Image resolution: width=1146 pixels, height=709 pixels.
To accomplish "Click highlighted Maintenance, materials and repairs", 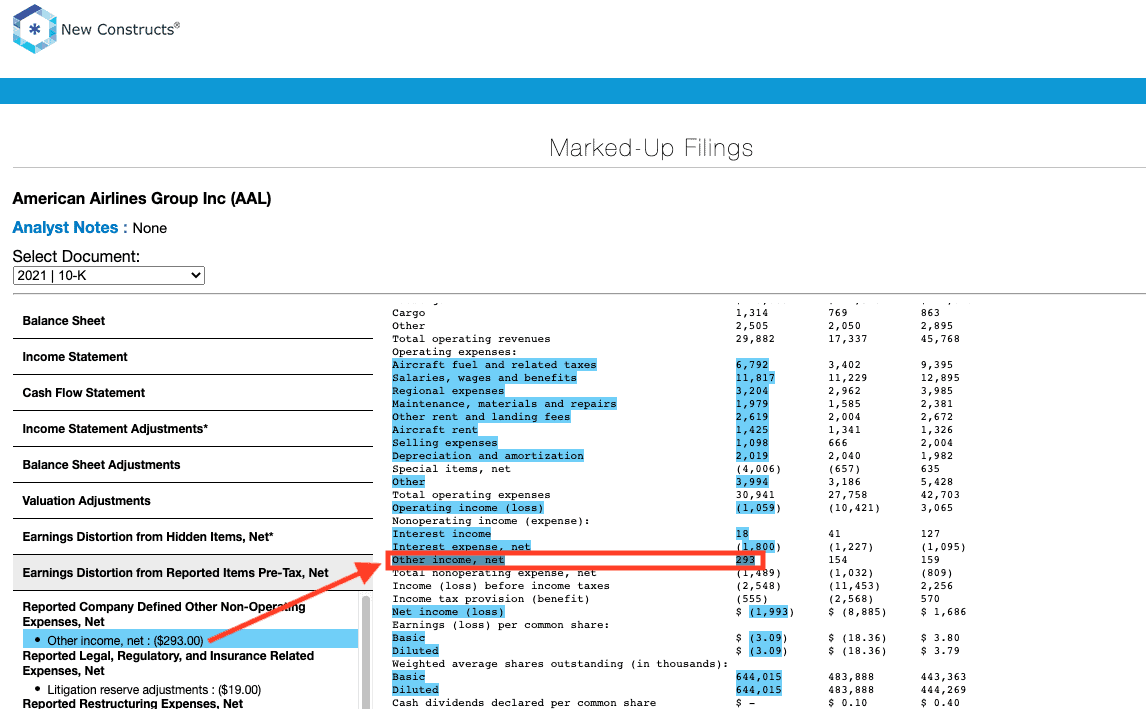I will (504, 403).
